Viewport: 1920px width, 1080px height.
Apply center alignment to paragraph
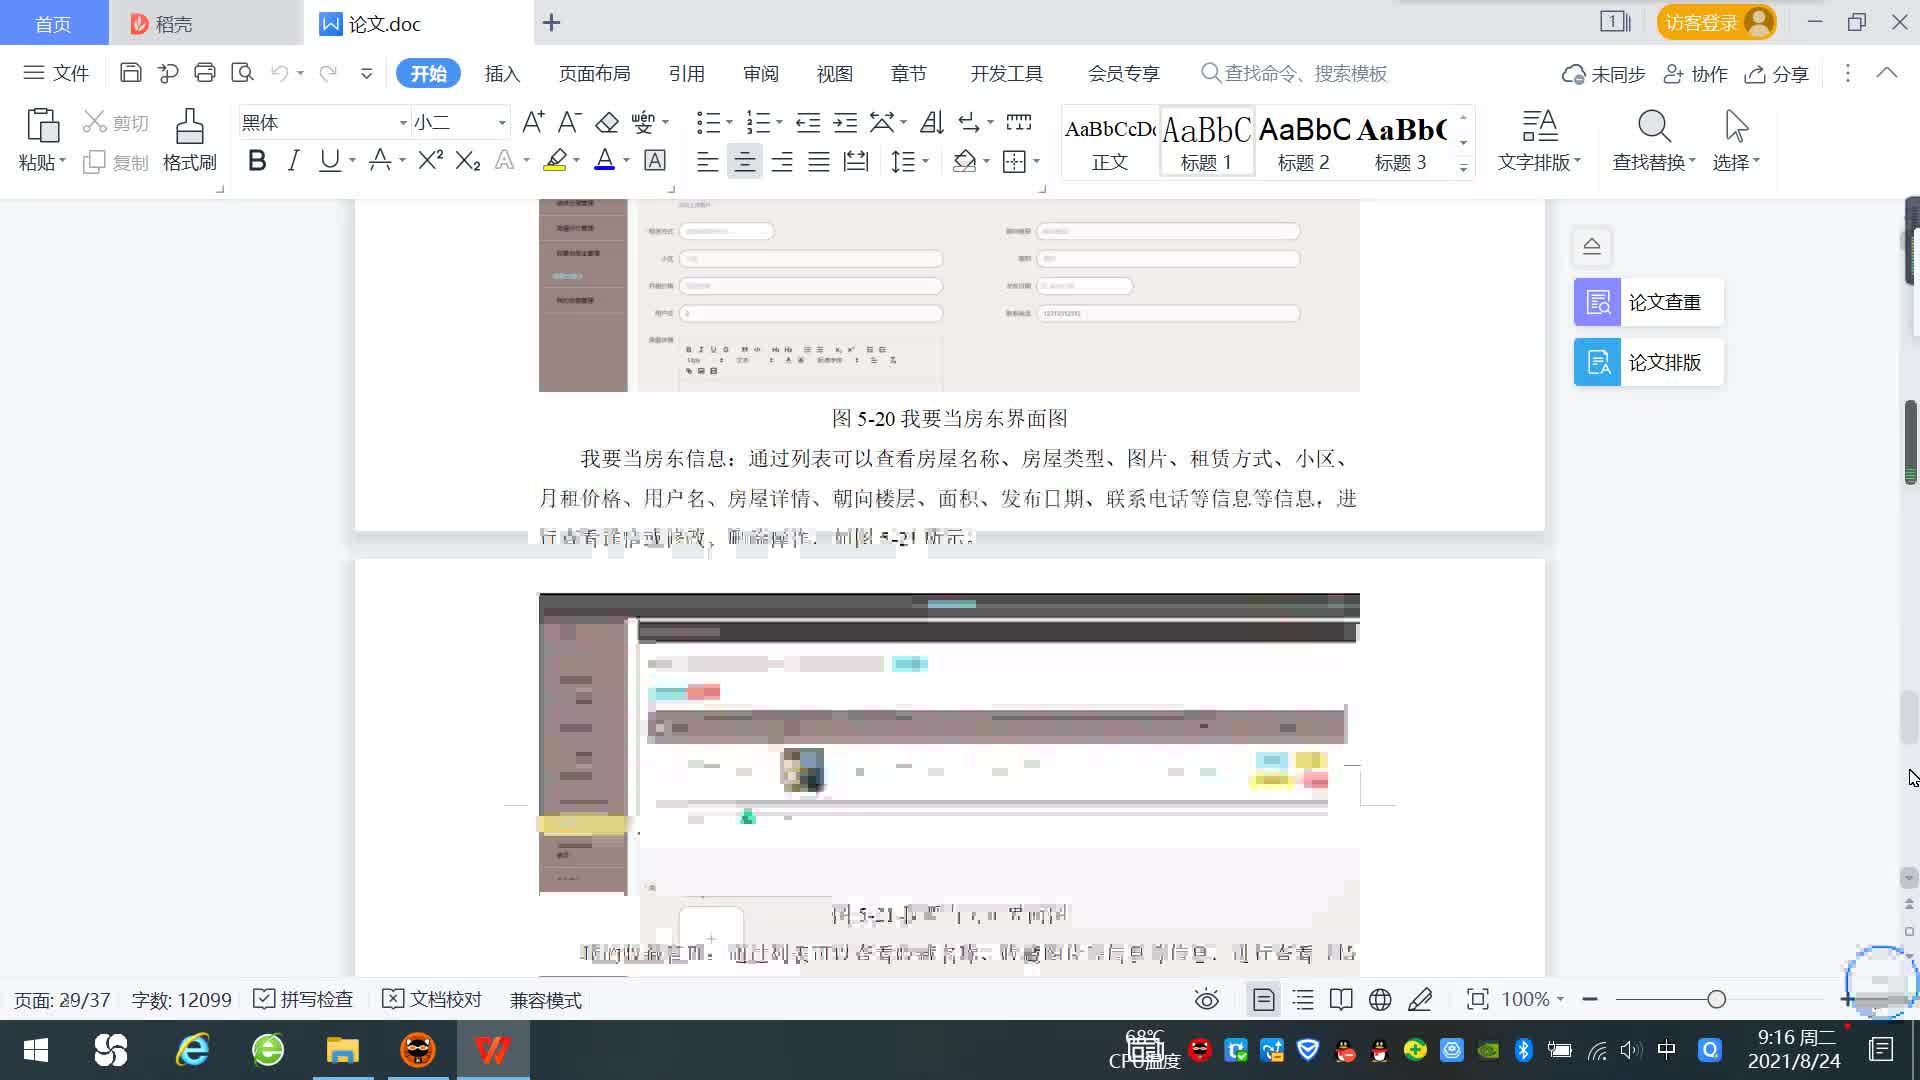[744, 161]
